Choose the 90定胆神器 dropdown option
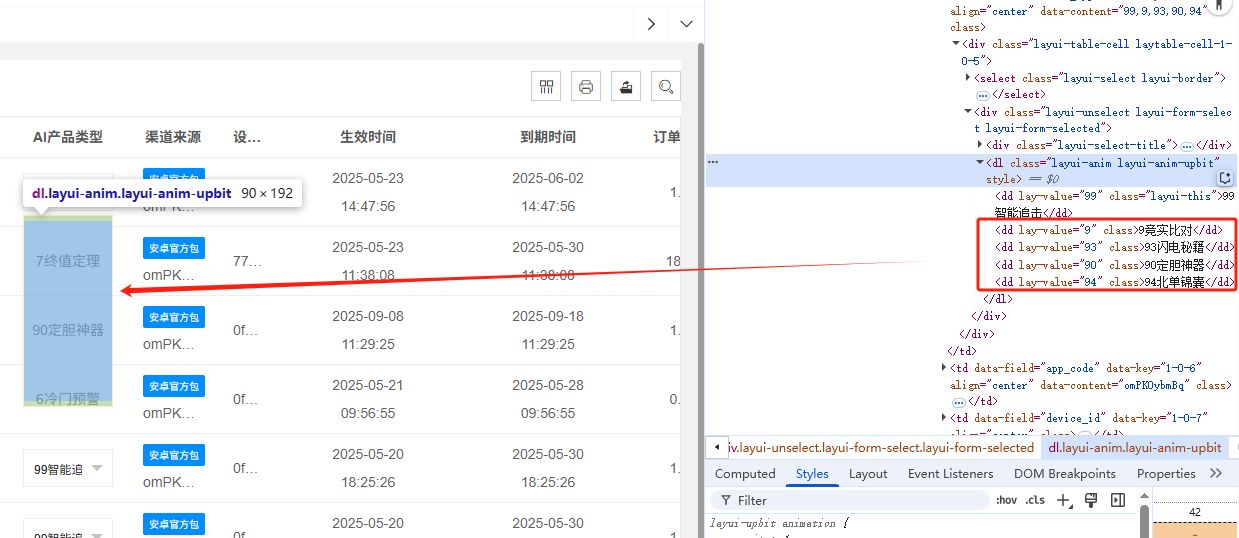The image size is (1239, 538). click(68, 329)
